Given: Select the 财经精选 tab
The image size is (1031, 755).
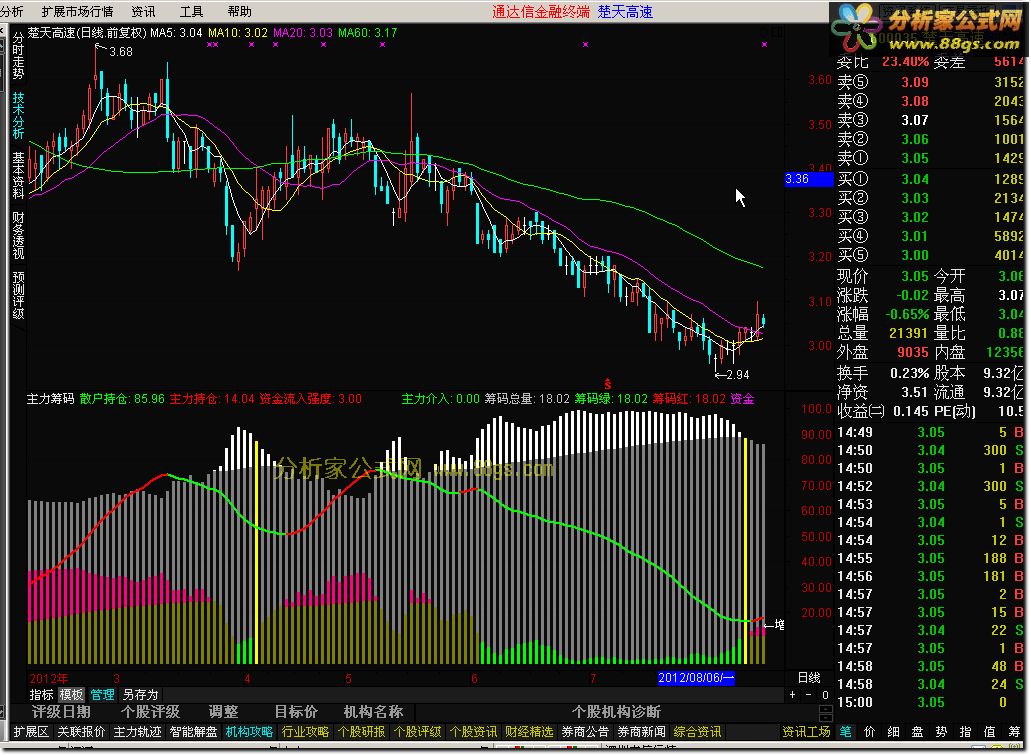Looking at the screenshot, I should pyautogui.click(x=529, y=731).
